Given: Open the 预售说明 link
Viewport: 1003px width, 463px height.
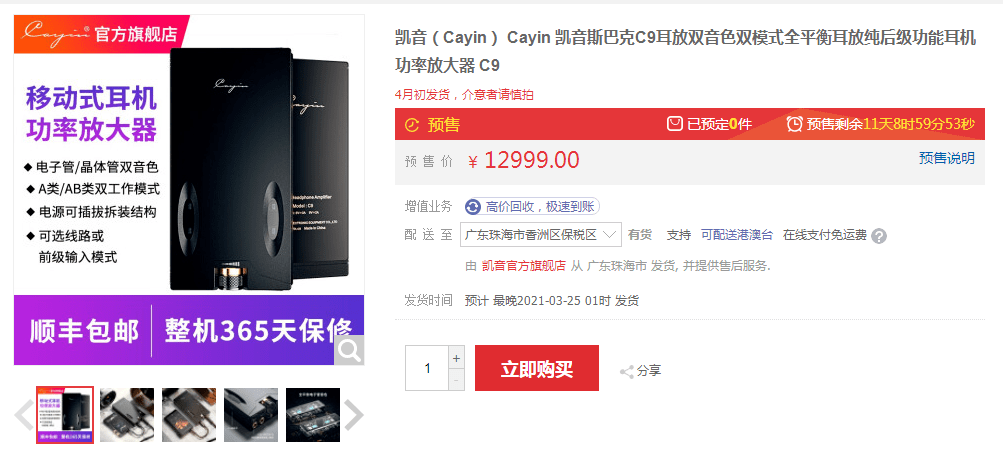Looking at the screenshot, I should click(947, 158).
